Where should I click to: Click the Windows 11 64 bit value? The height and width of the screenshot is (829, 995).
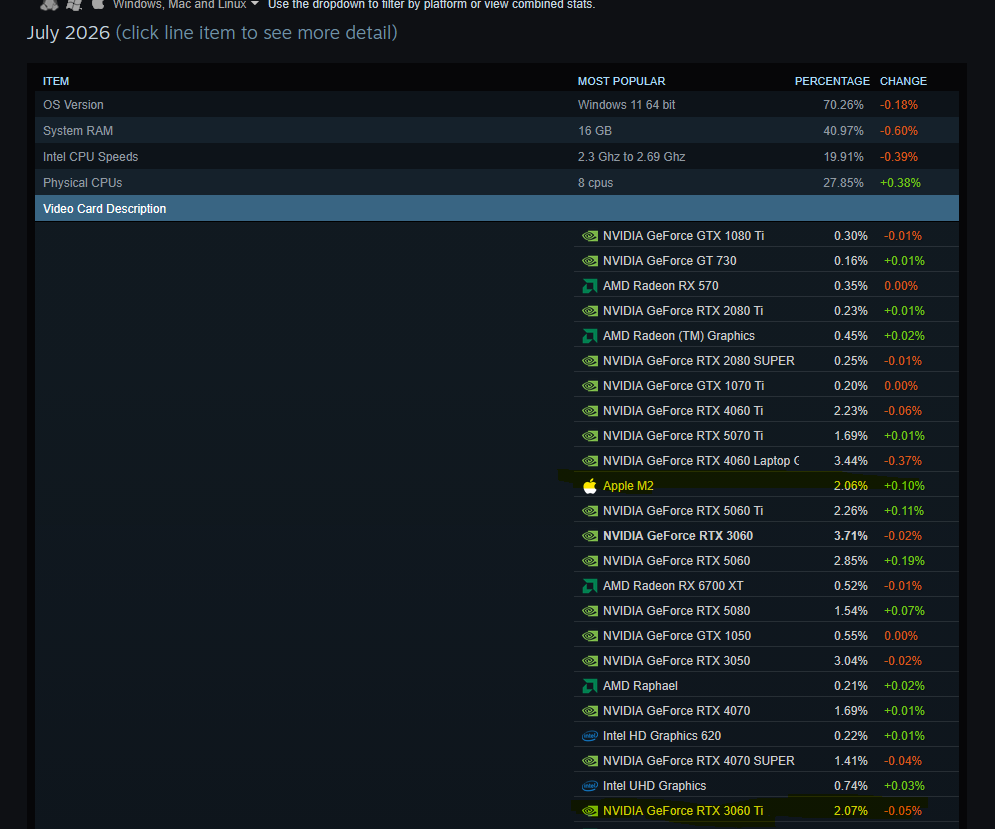(x=626, y=105)
